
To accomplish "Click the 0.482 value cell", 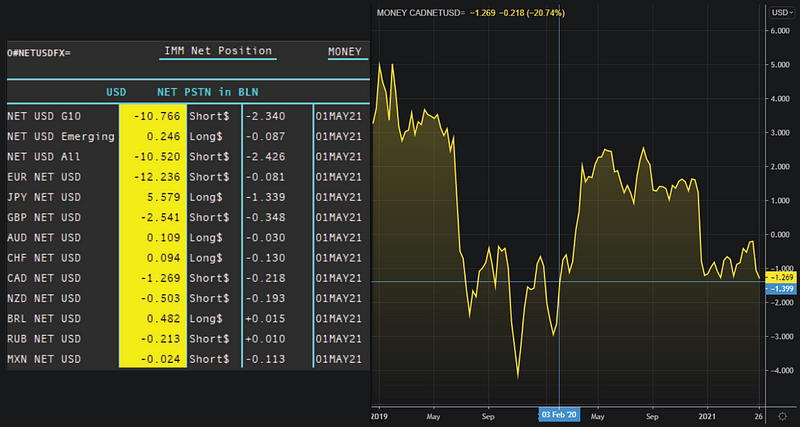I will click(x=164, y=319).
